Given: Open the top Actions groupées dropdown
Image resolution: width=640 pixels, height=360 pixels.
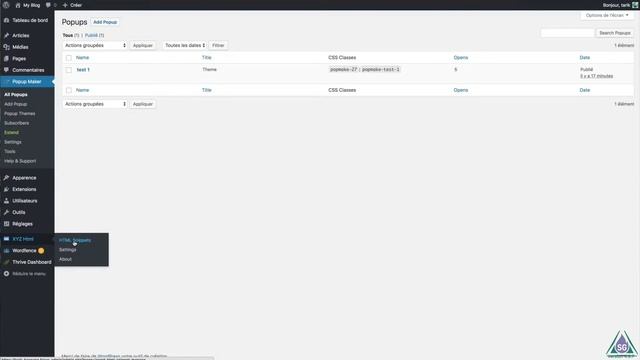Looking at the screenshot, I should click(x=95, y=45).
